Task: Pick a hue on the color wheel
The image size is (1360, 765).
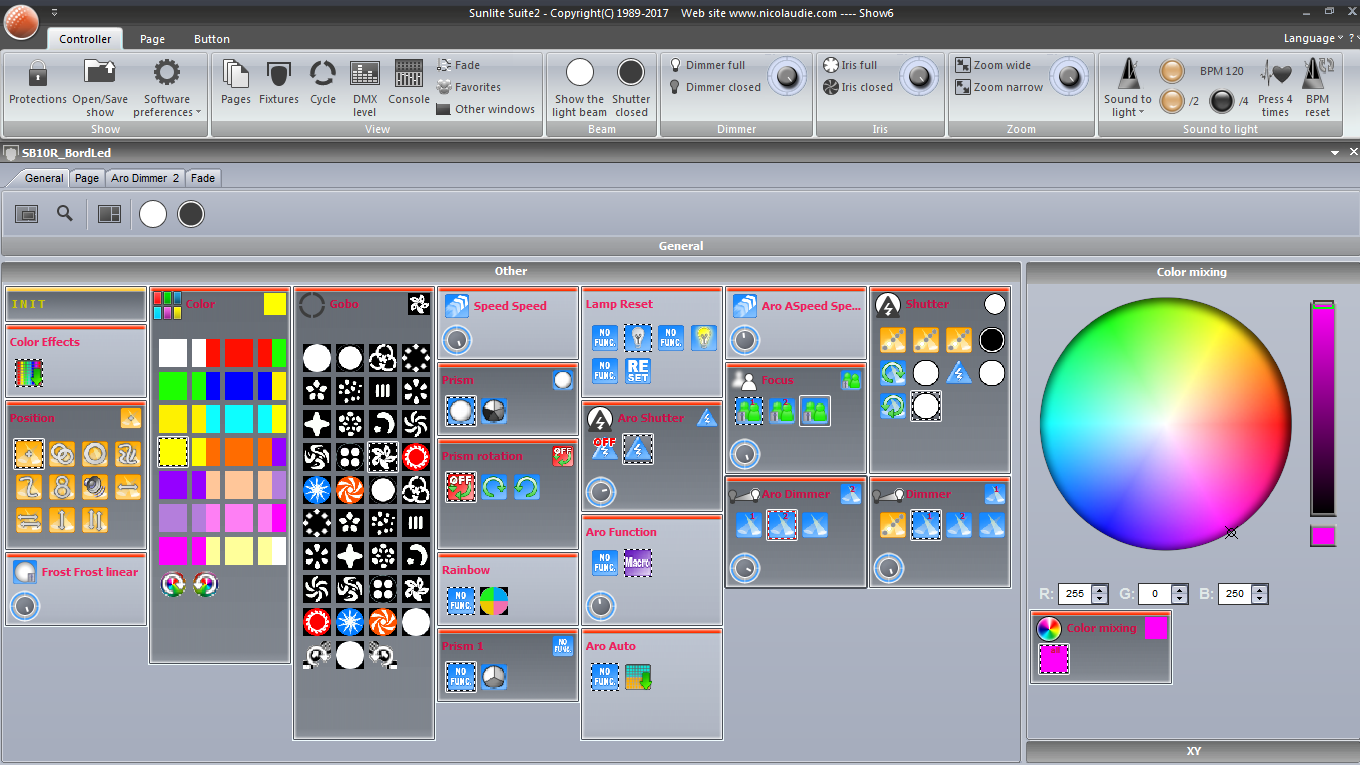Action: click(x=1166, y=424)
